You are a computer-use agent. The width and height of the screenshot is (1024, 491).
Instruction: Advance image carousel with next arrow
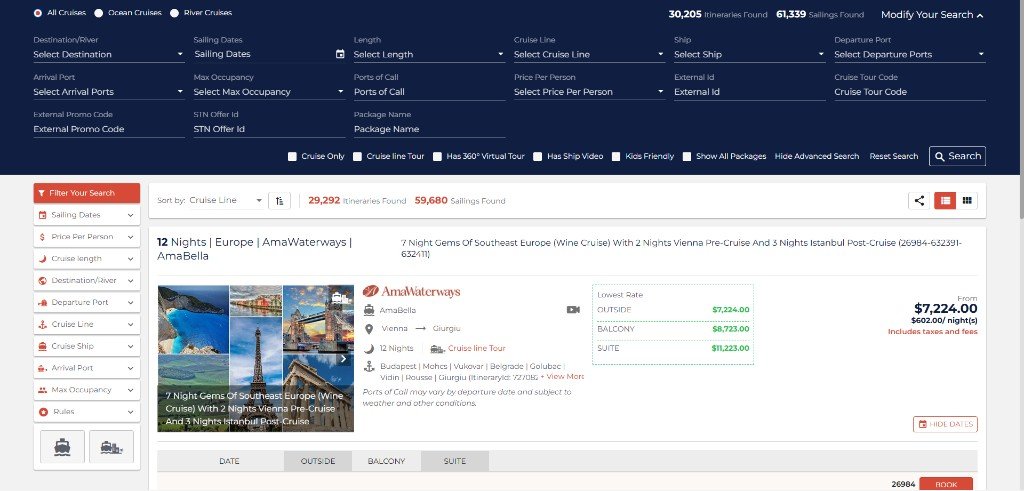[x=344, y=358]
